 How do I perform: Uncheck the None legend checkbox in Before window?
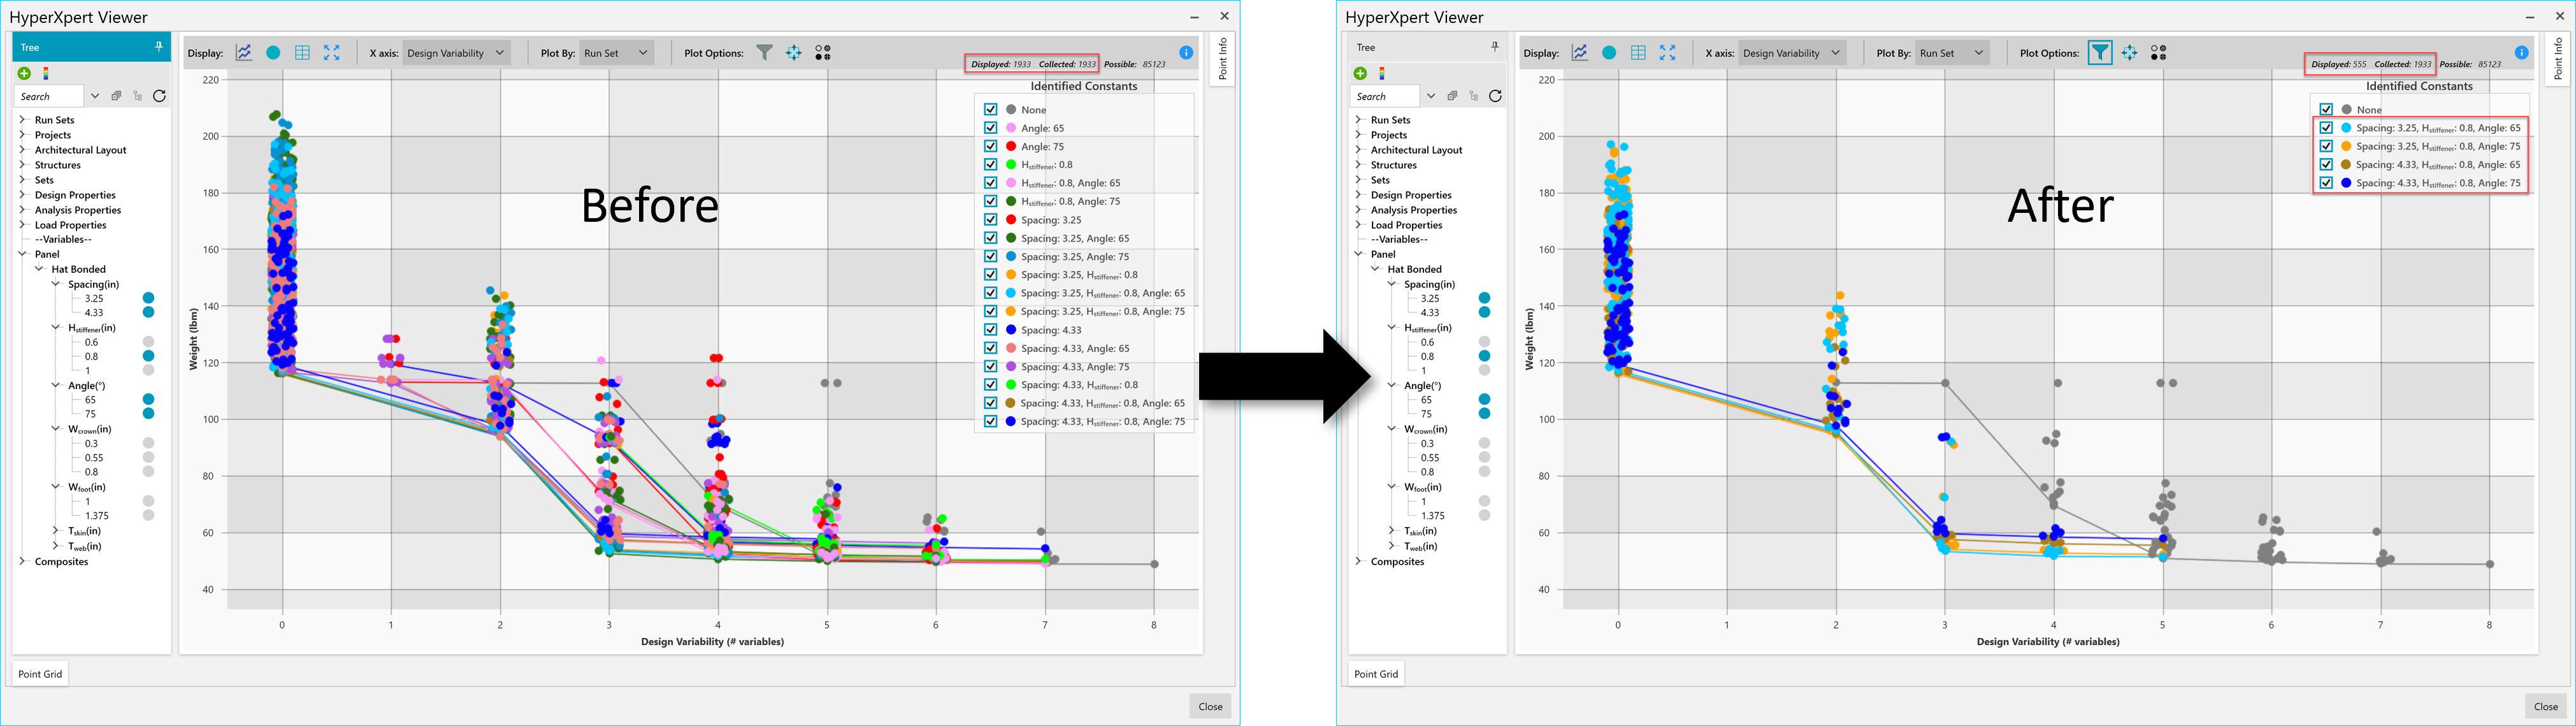point(990,110)
